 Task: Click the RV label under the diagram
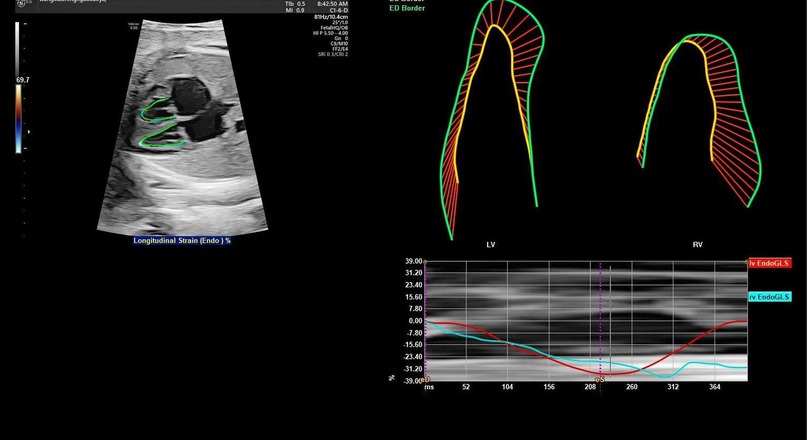pos(697,245)
